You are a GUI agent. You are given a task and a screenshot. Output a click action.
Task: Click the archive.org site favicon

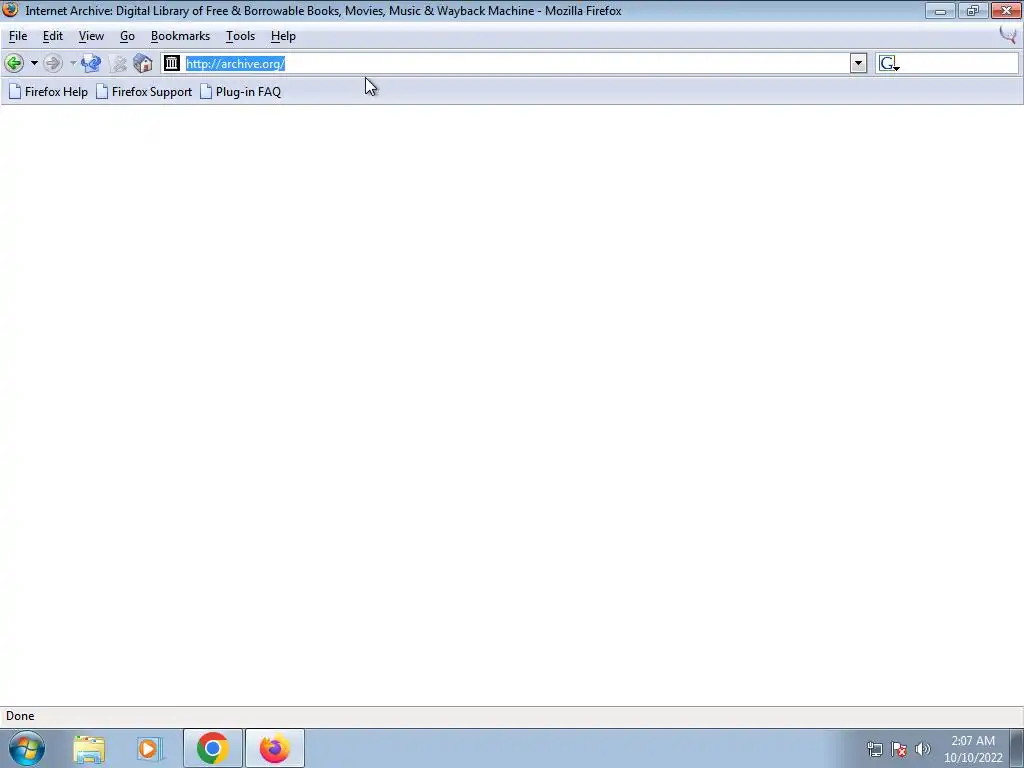(x=172, y=63)
